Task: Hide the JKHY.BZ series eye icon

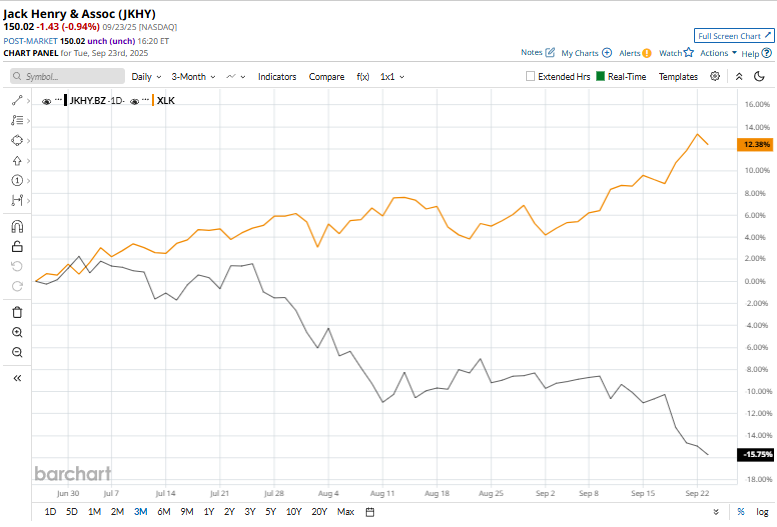Action: 46,101
